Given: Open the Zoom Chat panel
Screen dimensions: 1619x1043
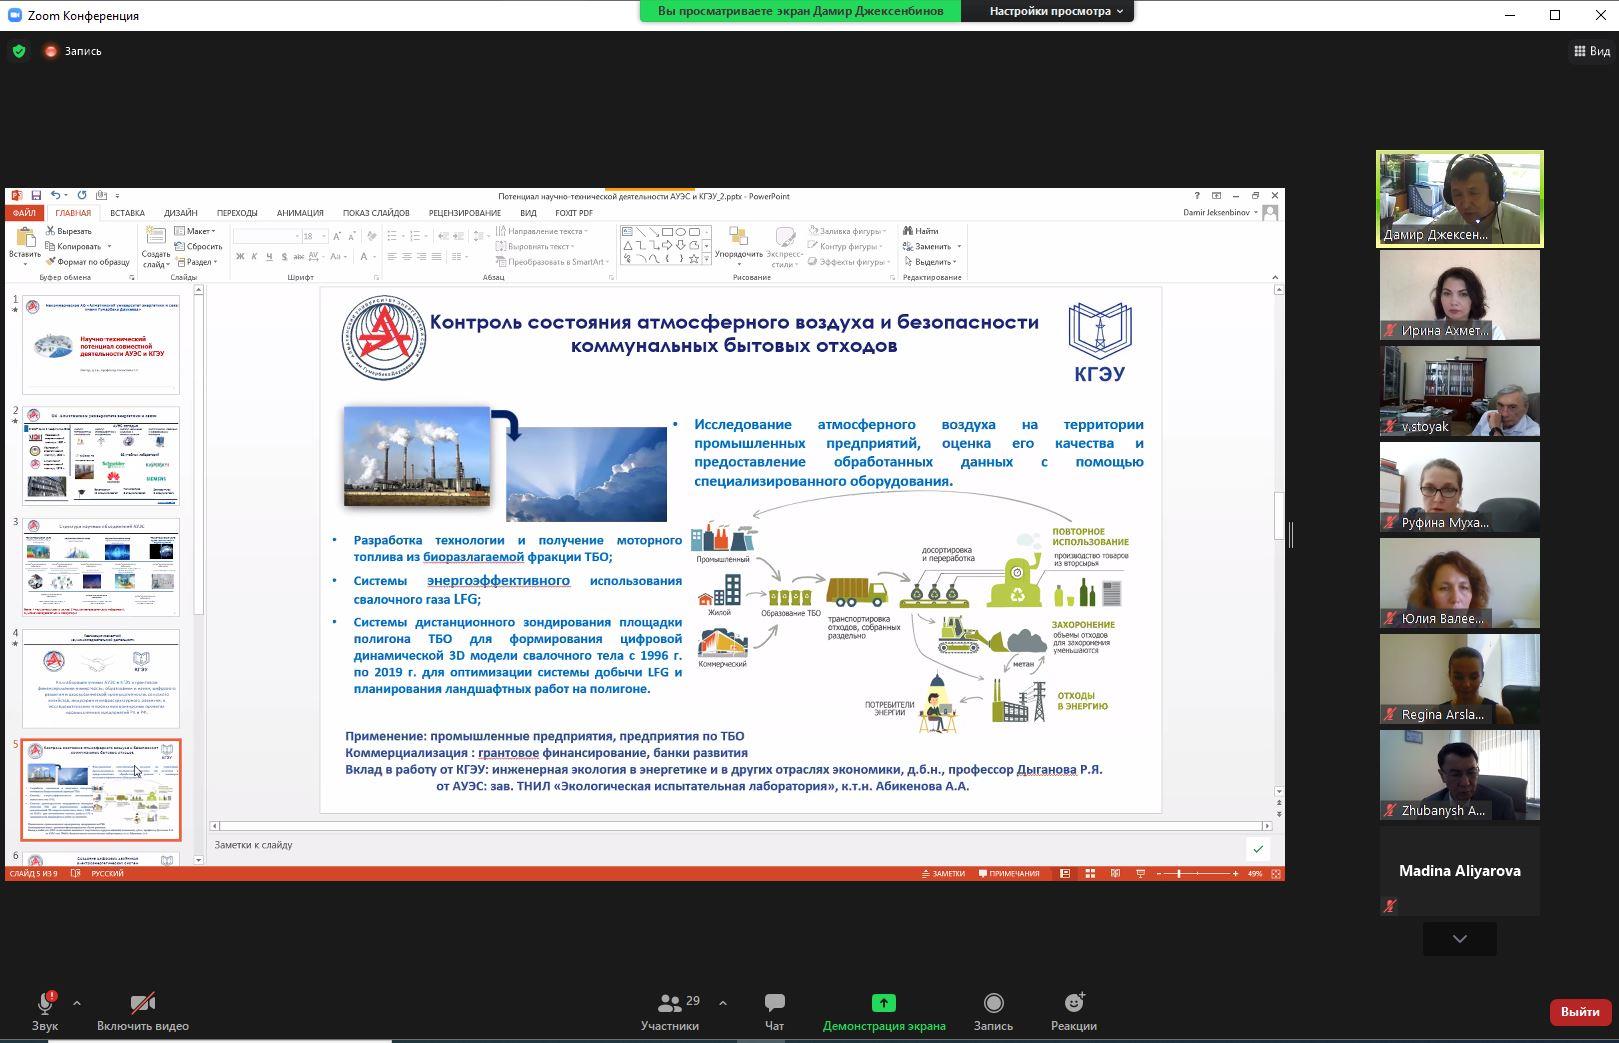Looking at the screenshot, I should [774, 1011].
